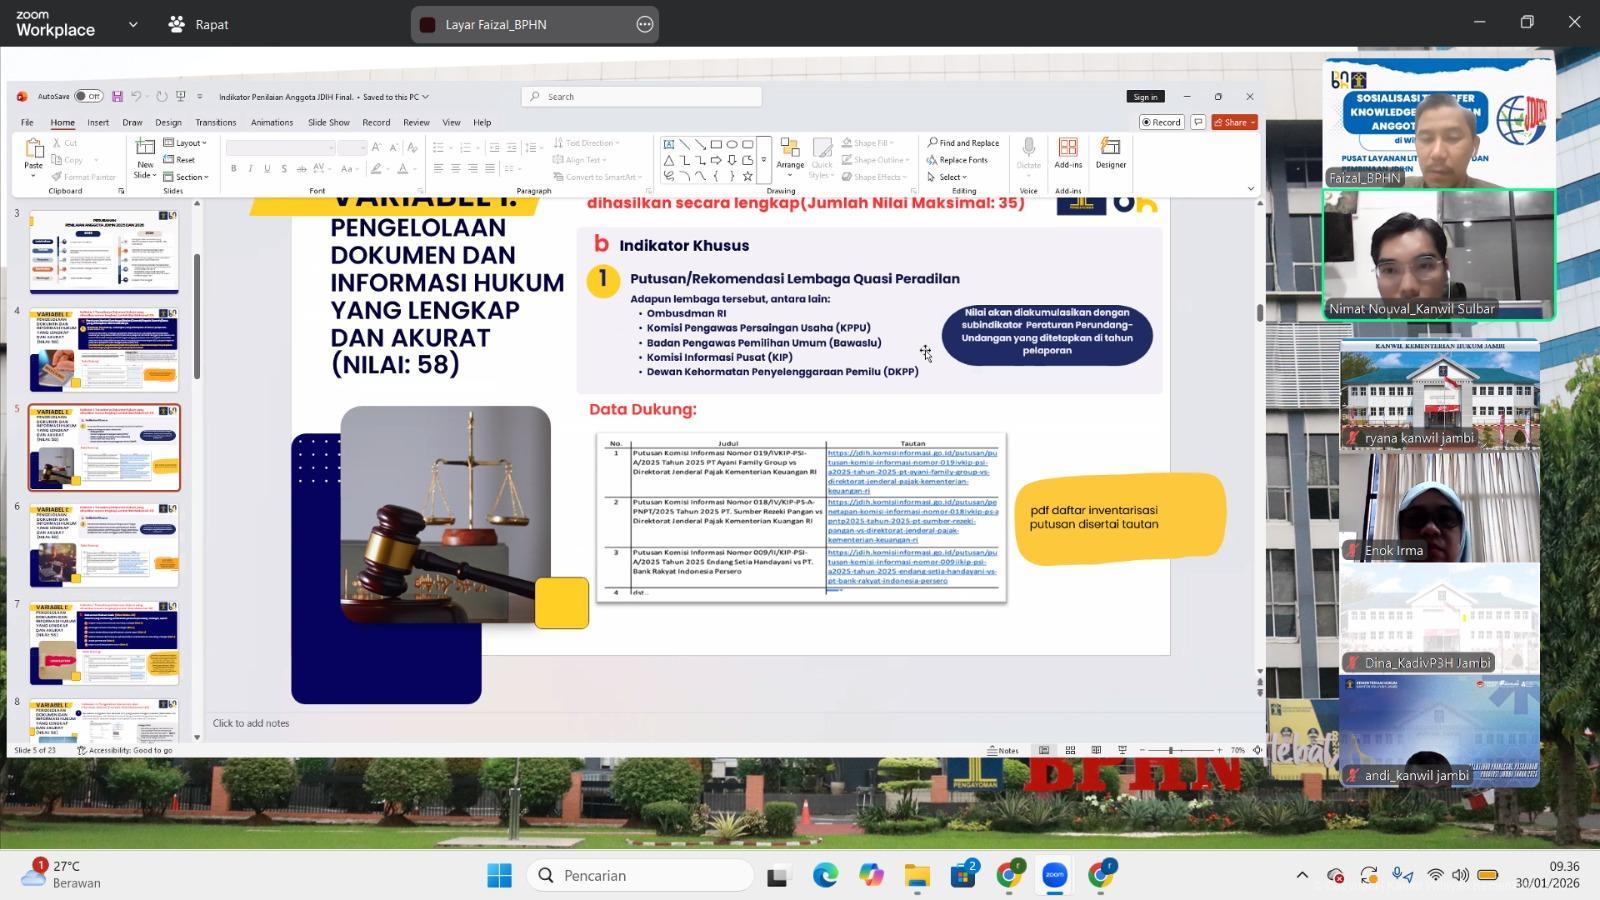Viewport: 1600px width, 900px height.
Task: Switch to the Slide Show tab
Action: pyautogui.click(x=328, y=122)
